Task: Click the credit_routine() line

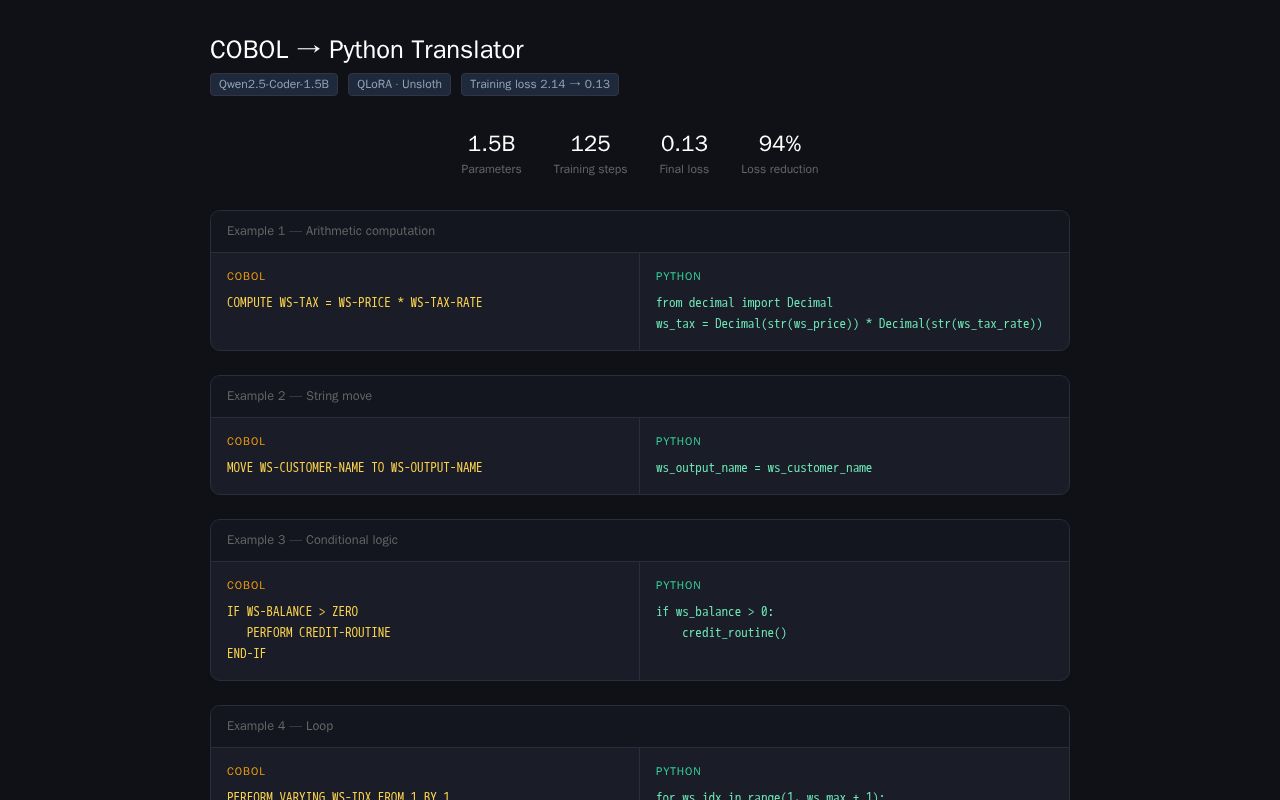Action: [734, 632]
